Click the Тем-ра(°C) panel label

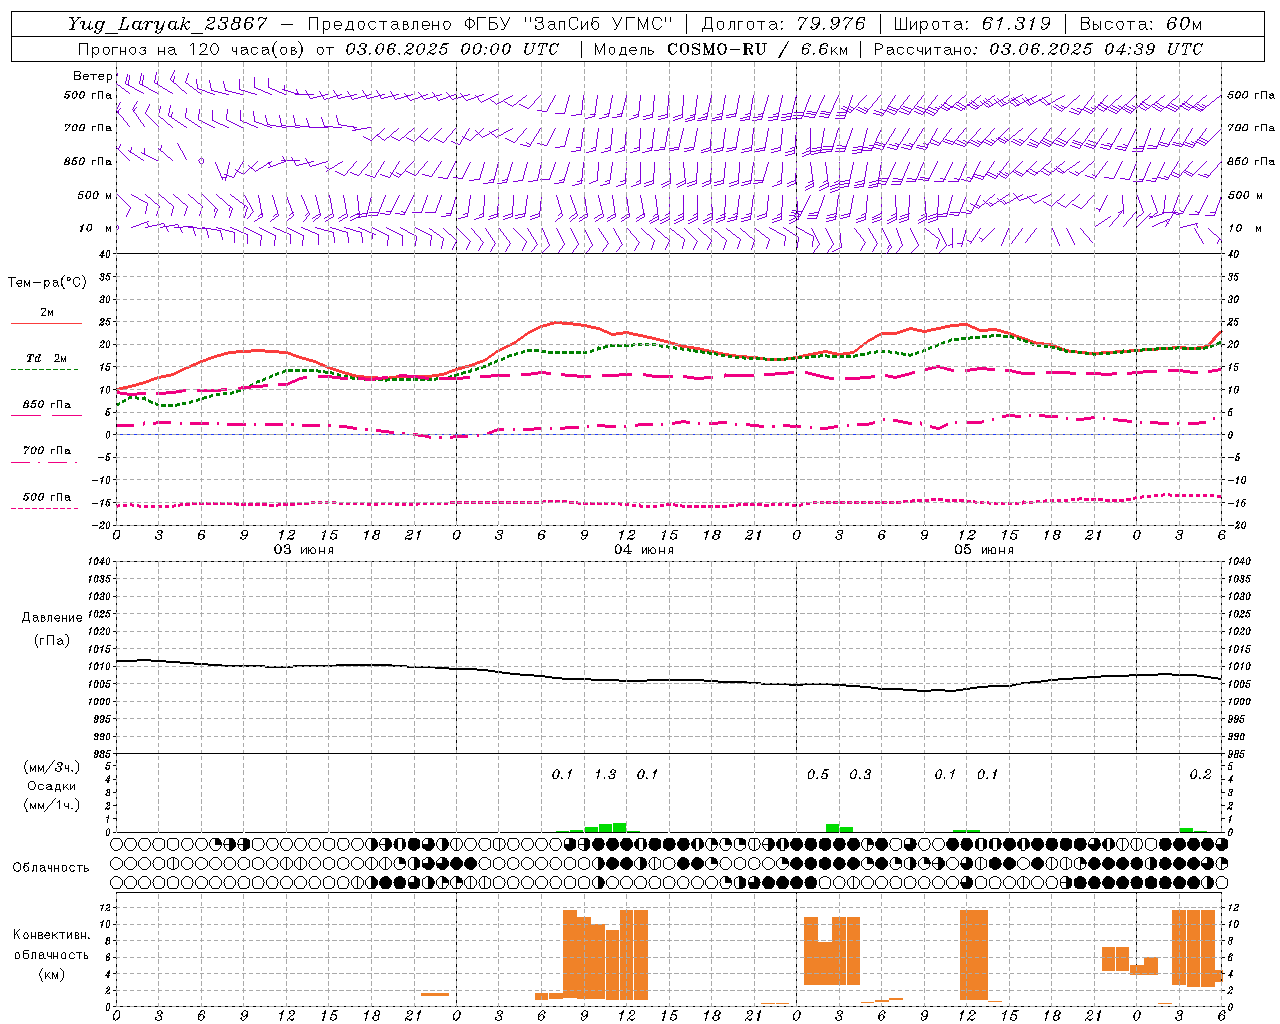pos(47,283)
